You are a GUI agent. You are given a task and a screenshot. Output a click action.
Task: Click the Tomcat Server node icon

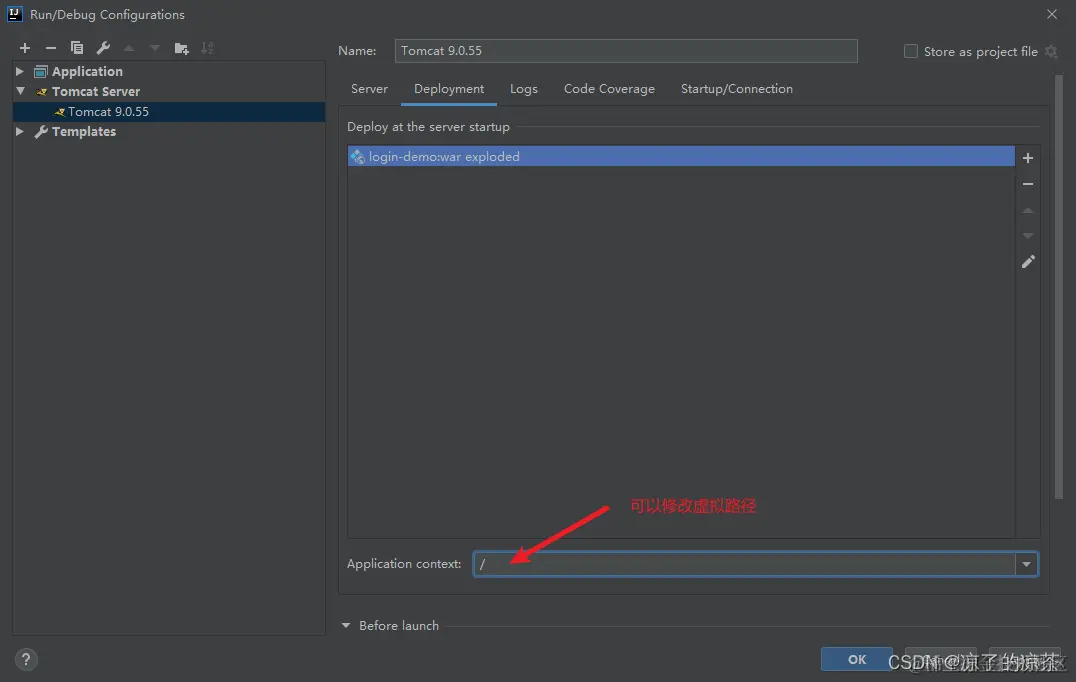pyautogui.click(x=42, y=91)
